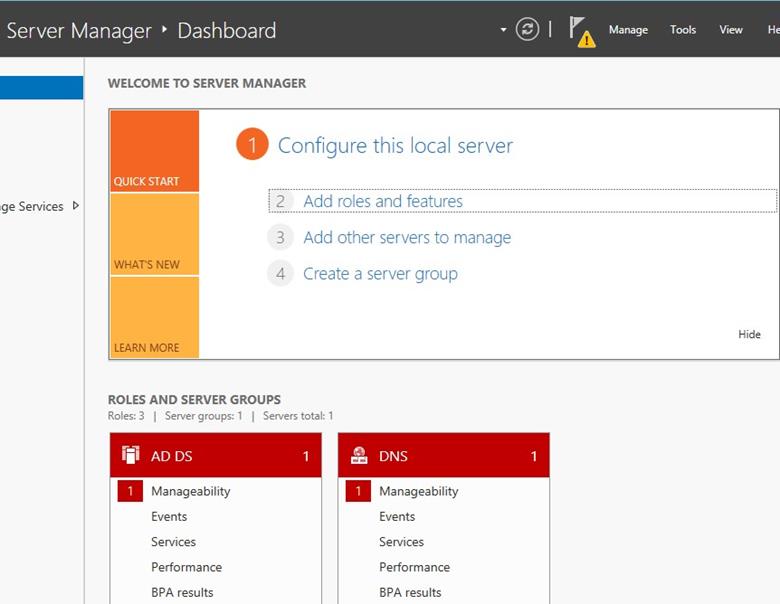Open Events under DNS

pos(397,516)
